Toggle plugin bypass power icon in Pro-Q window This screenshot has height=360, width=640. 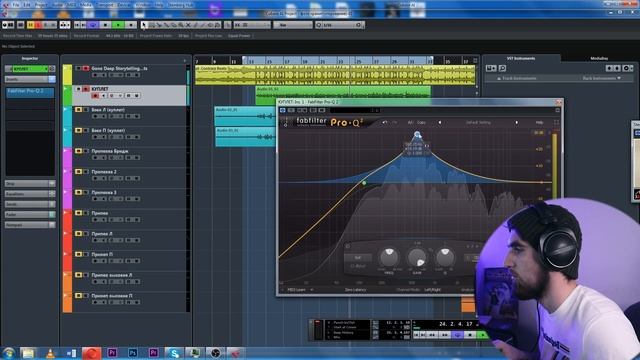282,110
